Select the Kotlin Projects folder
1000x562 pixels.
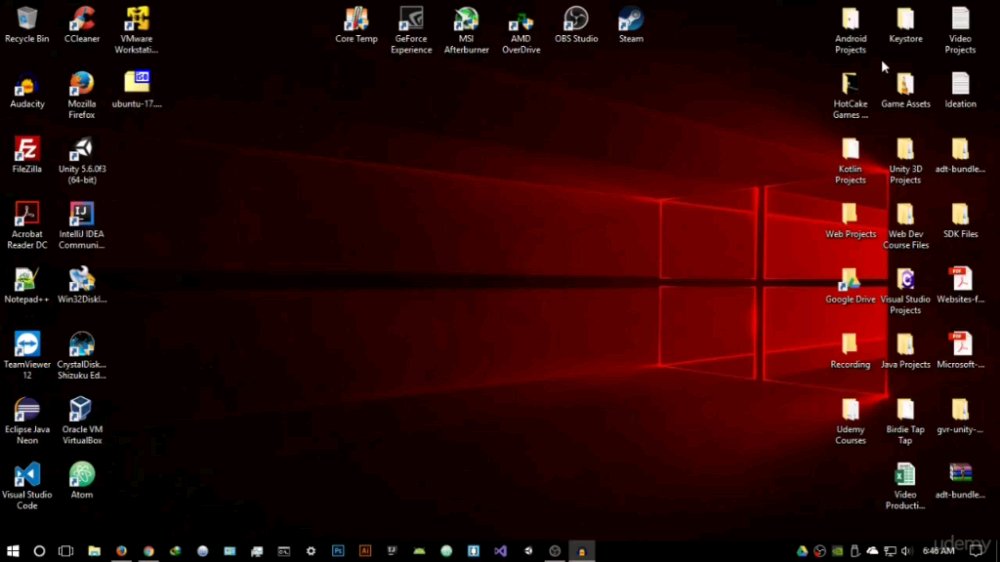(850, 161)
